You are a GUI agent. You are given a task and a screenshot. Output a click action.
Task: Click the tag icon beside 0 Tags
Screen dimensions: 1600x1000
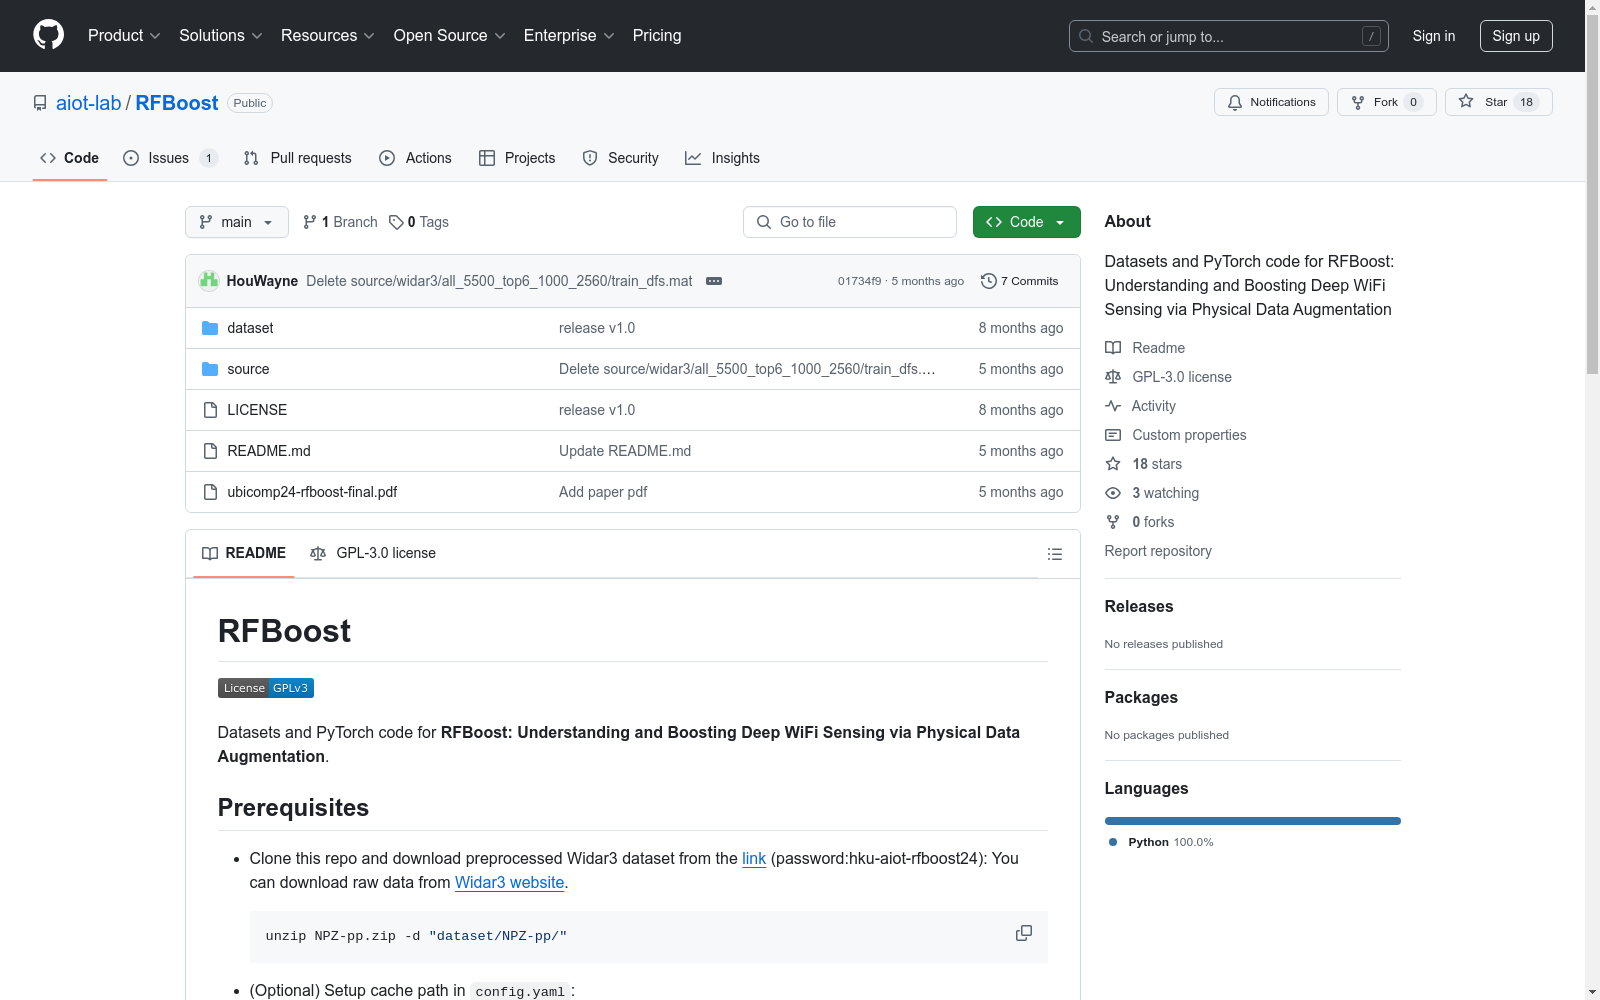tap(396, 222)
